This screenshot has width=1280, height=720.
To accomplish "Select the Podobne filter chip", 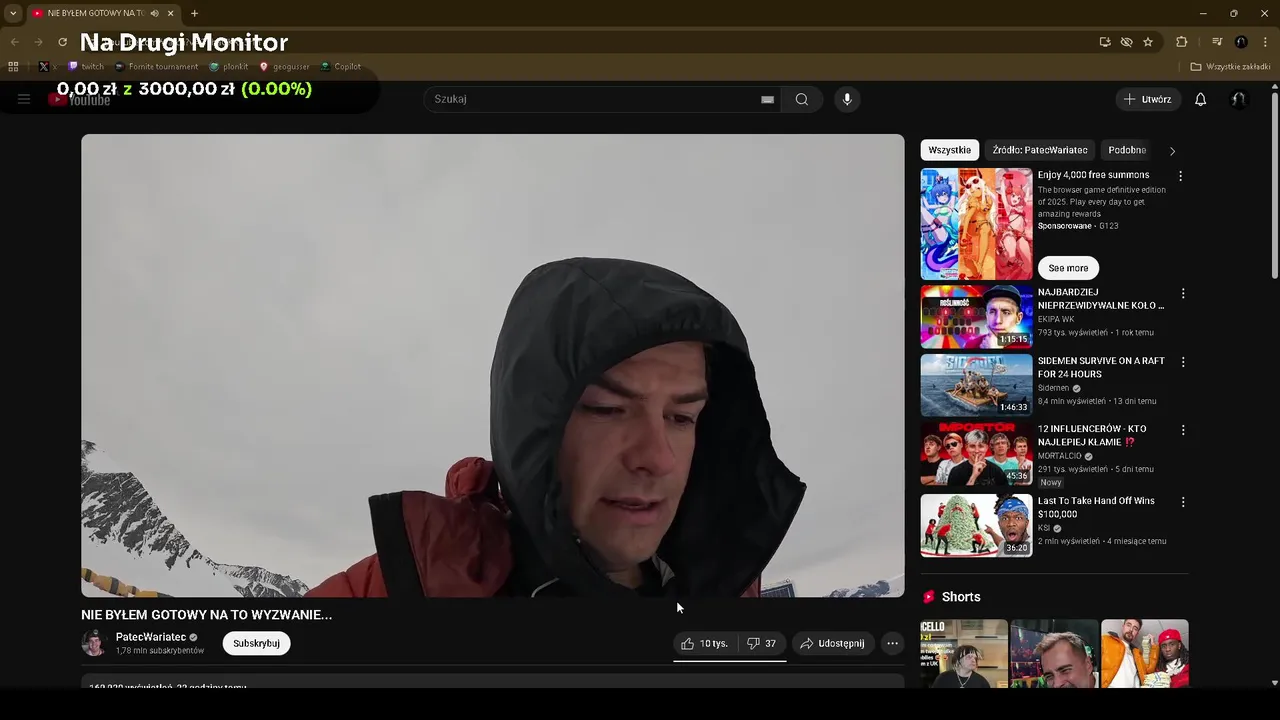I will click(1127, 150).
